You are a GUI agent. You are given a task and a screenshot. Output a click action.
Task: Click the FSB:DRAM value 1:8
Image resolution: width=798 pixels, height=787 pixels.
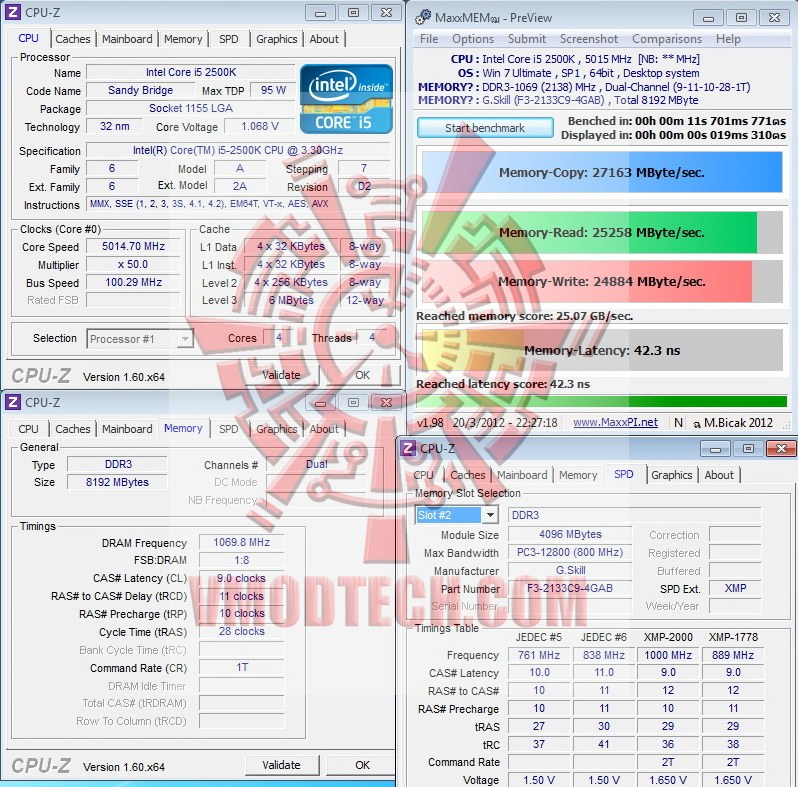241,560
